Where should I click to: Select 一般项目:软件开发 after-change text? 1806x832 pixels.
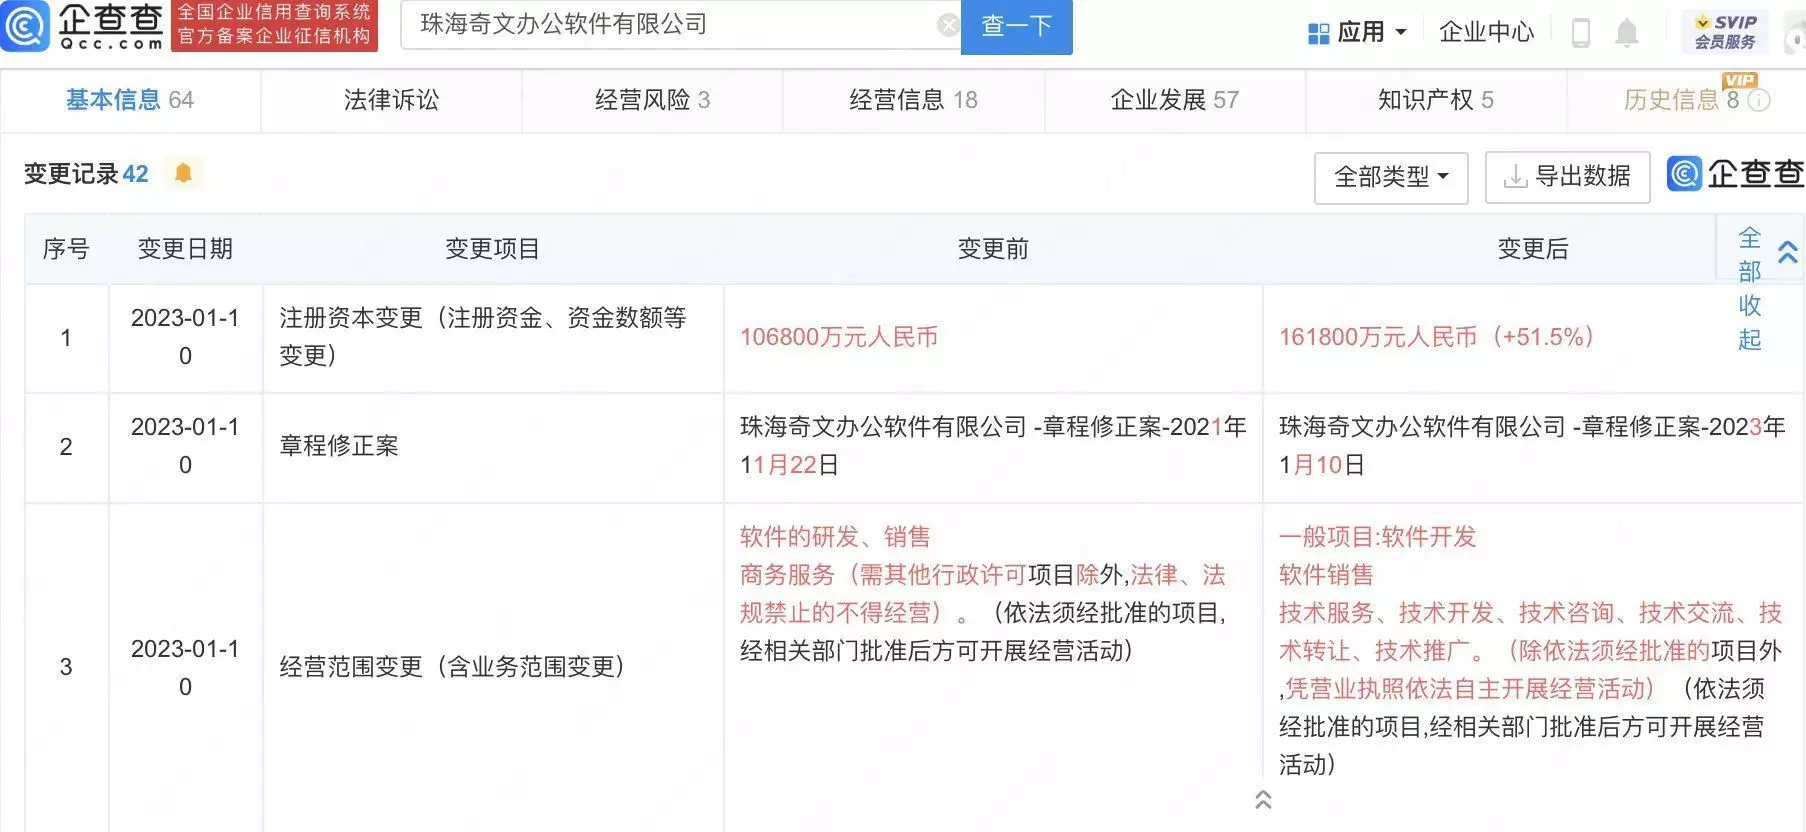1377,537
